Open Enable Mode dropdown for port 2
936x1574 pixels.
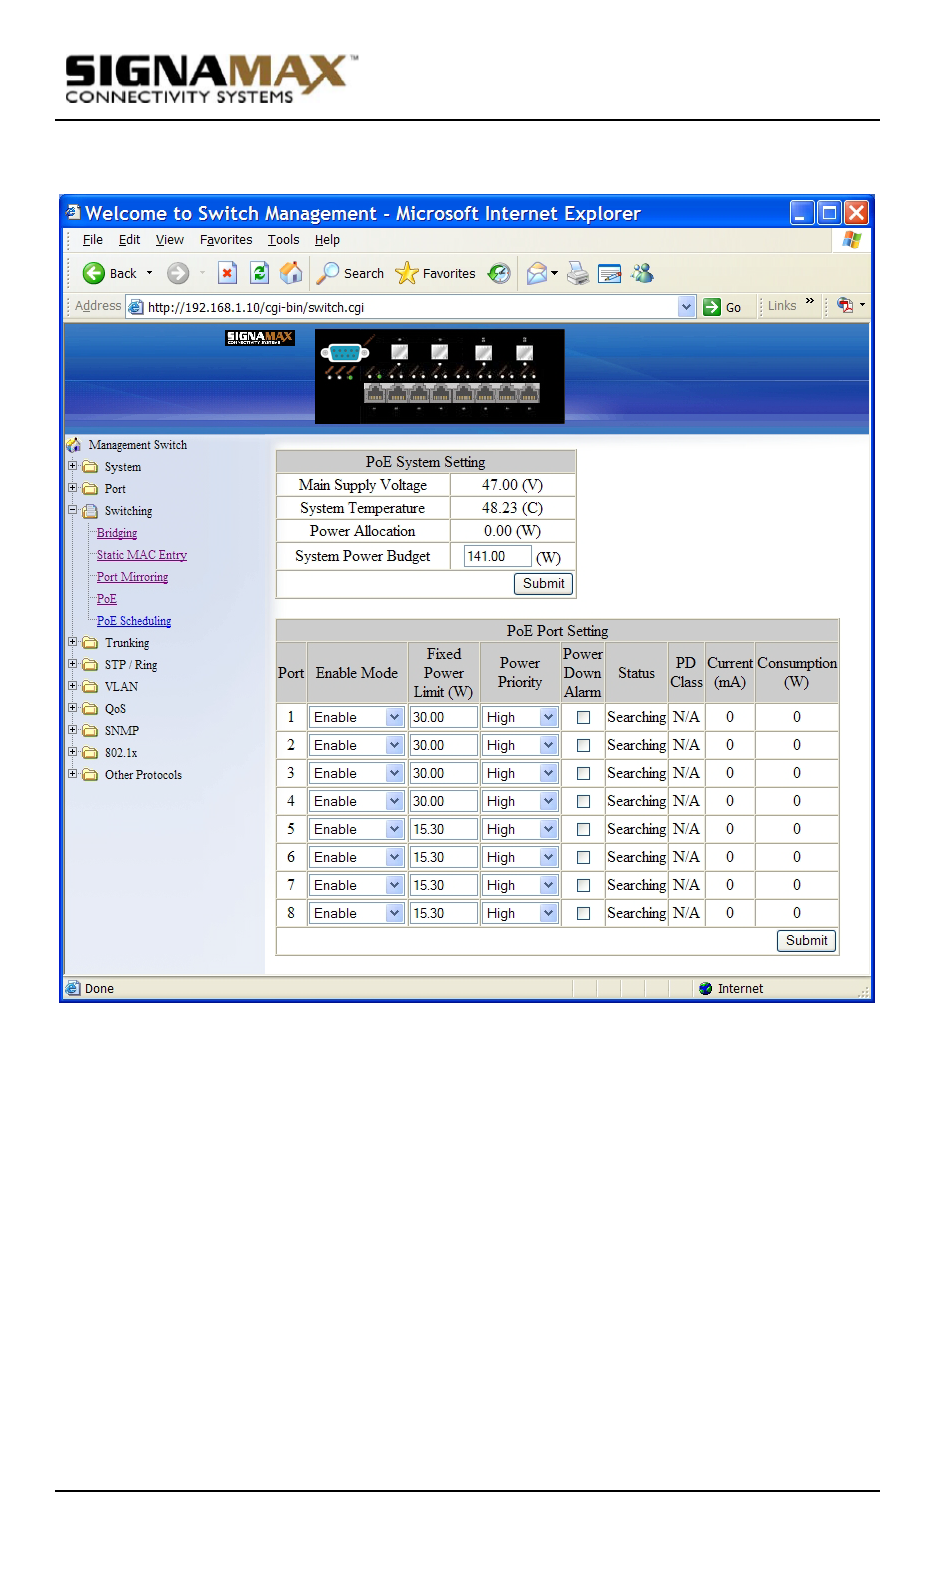[x=394, y=745]
